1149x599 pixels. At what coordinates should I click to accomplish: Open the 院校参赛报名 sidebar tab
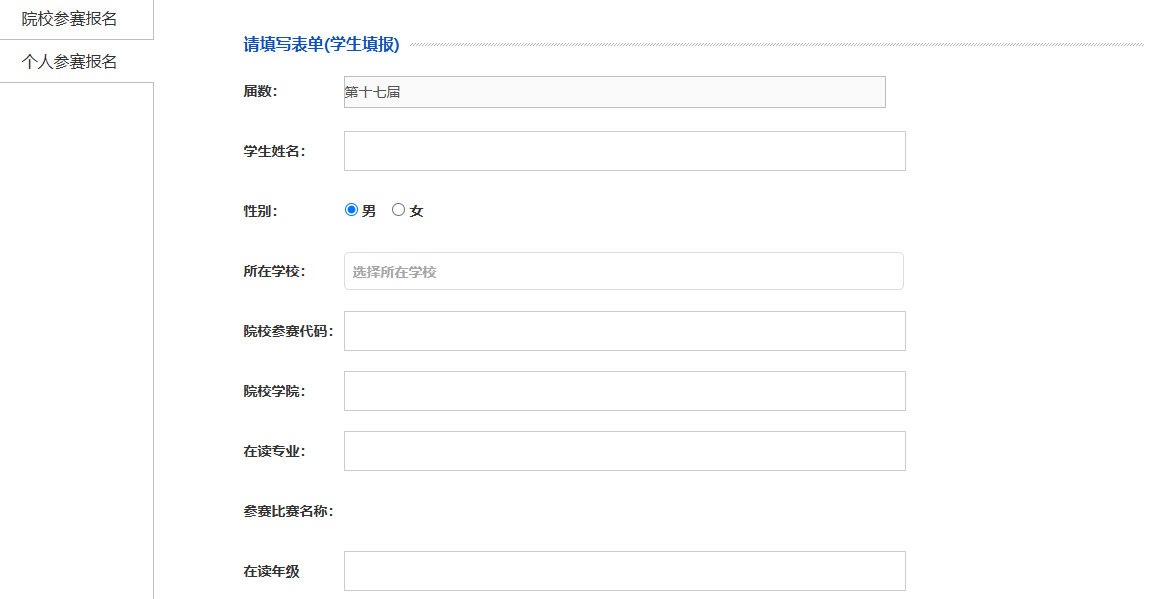76,19
